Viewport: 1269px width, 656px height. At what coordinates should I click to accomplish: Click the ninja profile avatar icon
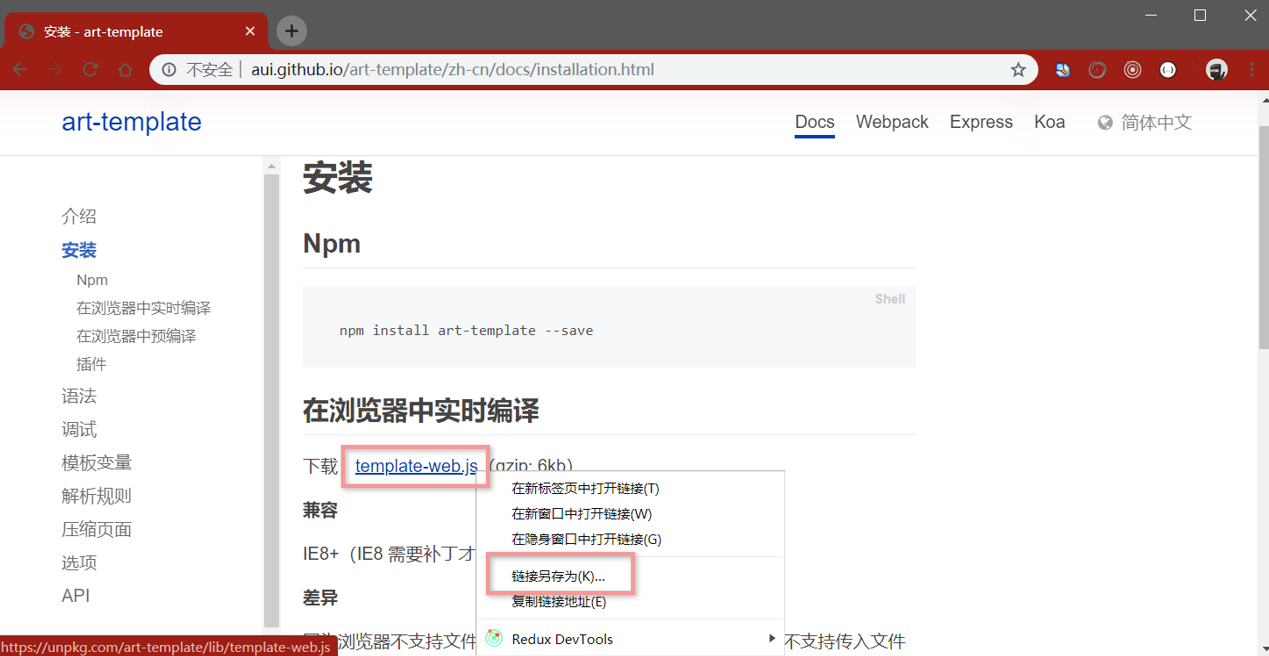(1216, 70)
